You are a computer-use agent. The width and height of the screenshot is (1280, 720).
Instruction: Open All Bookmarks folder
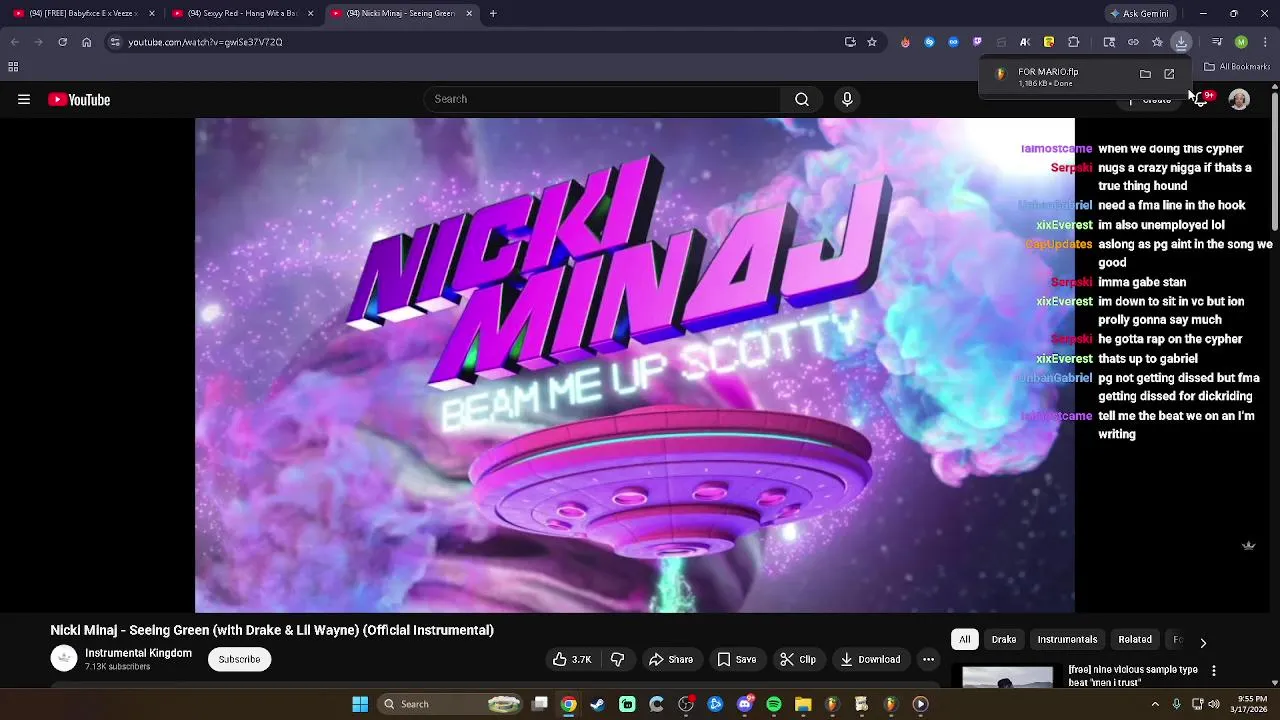(1237, 67)
